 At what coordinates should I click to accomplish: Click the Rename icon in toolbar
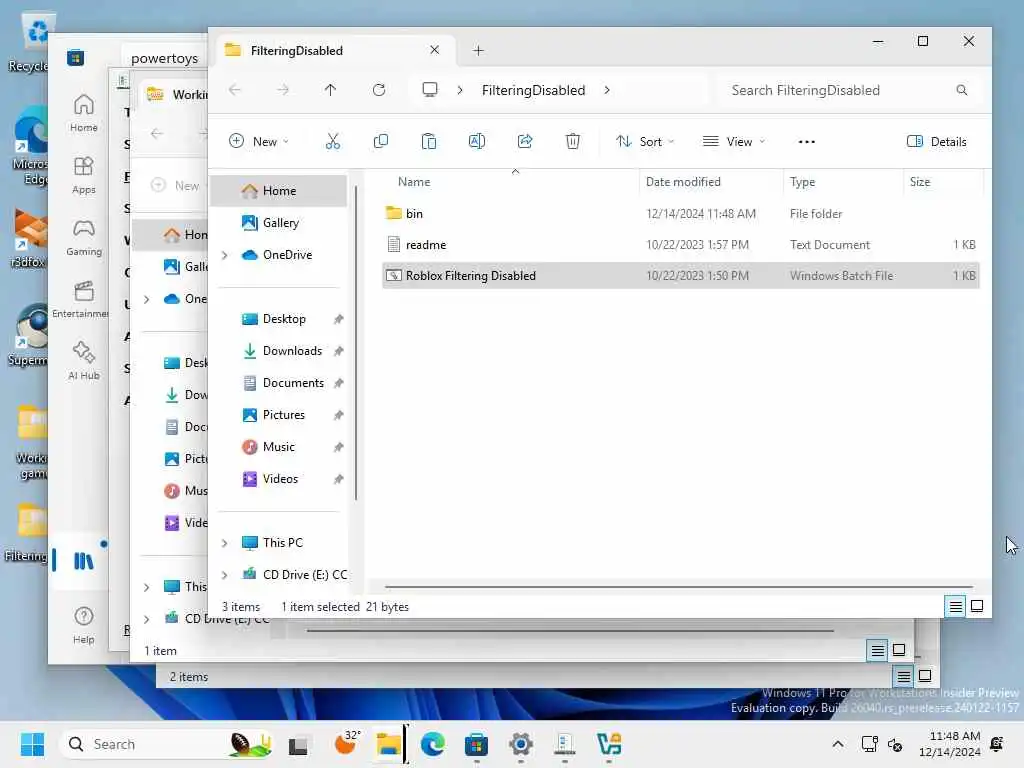point(477,141)
